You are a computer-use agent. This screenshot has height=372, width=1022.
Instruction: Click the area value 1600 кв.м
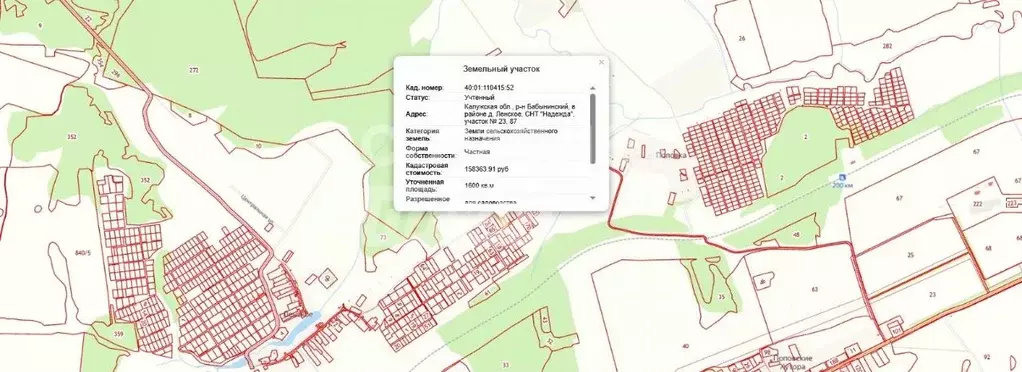point(480,186)
